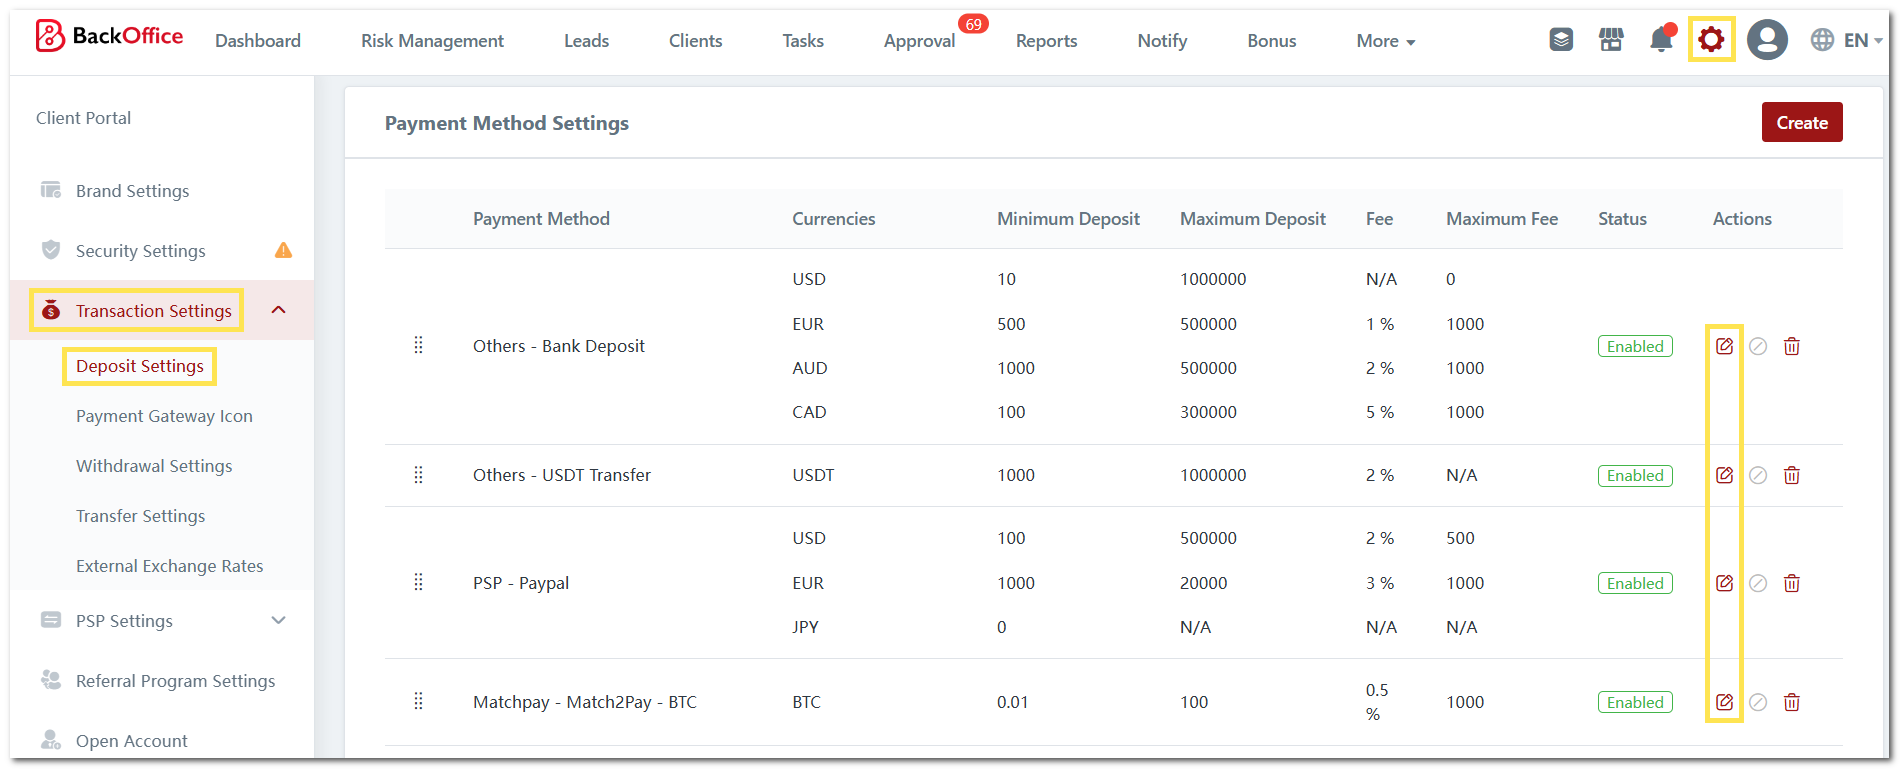Open the More dropdown menu
The height and width of the screenshot is (769, 1900).
[x=1385, y=41]
